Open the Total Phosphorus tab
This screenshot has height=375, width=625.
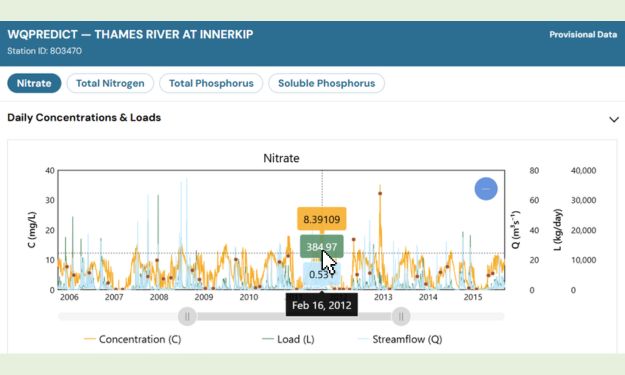[x=211, y=83]
